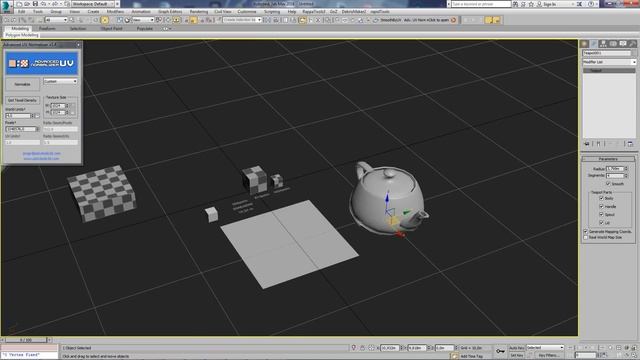Open the Display command panel tab
Viewport: 640px width, 360px height.
622,43
